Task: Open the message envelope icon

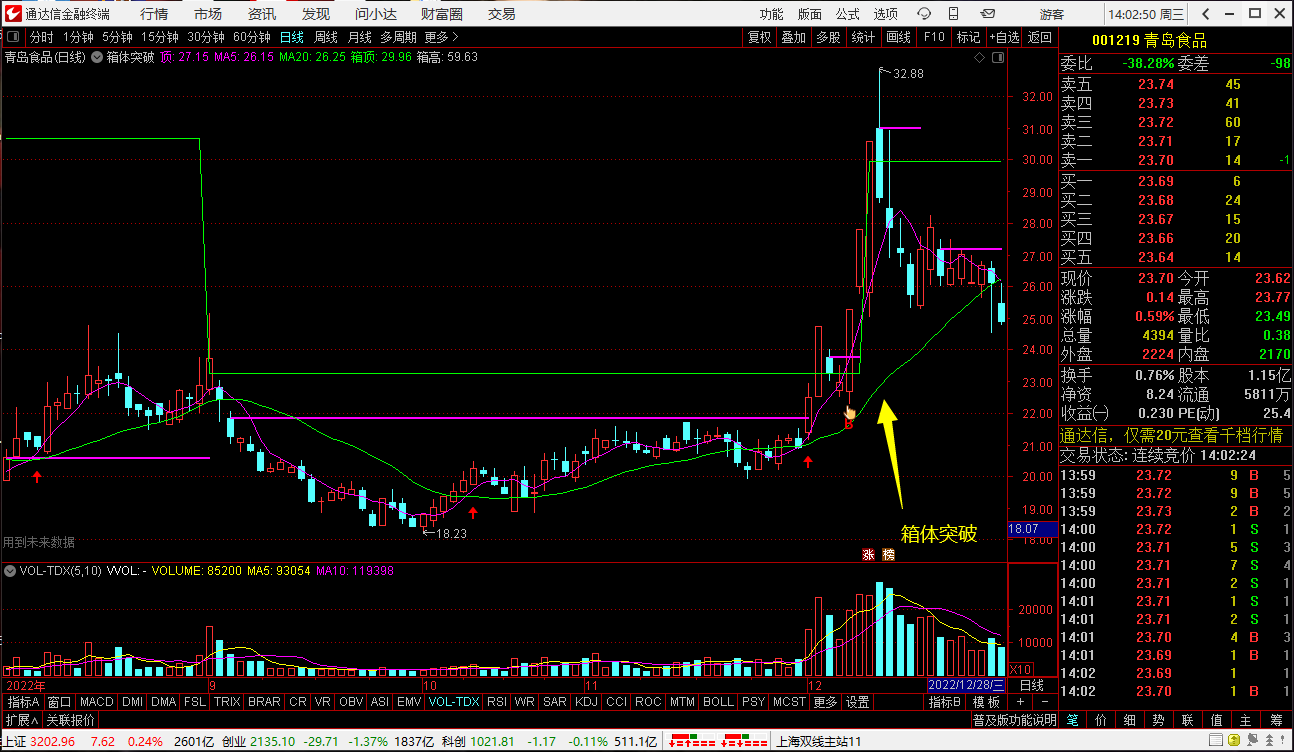Action: point(988,14)
